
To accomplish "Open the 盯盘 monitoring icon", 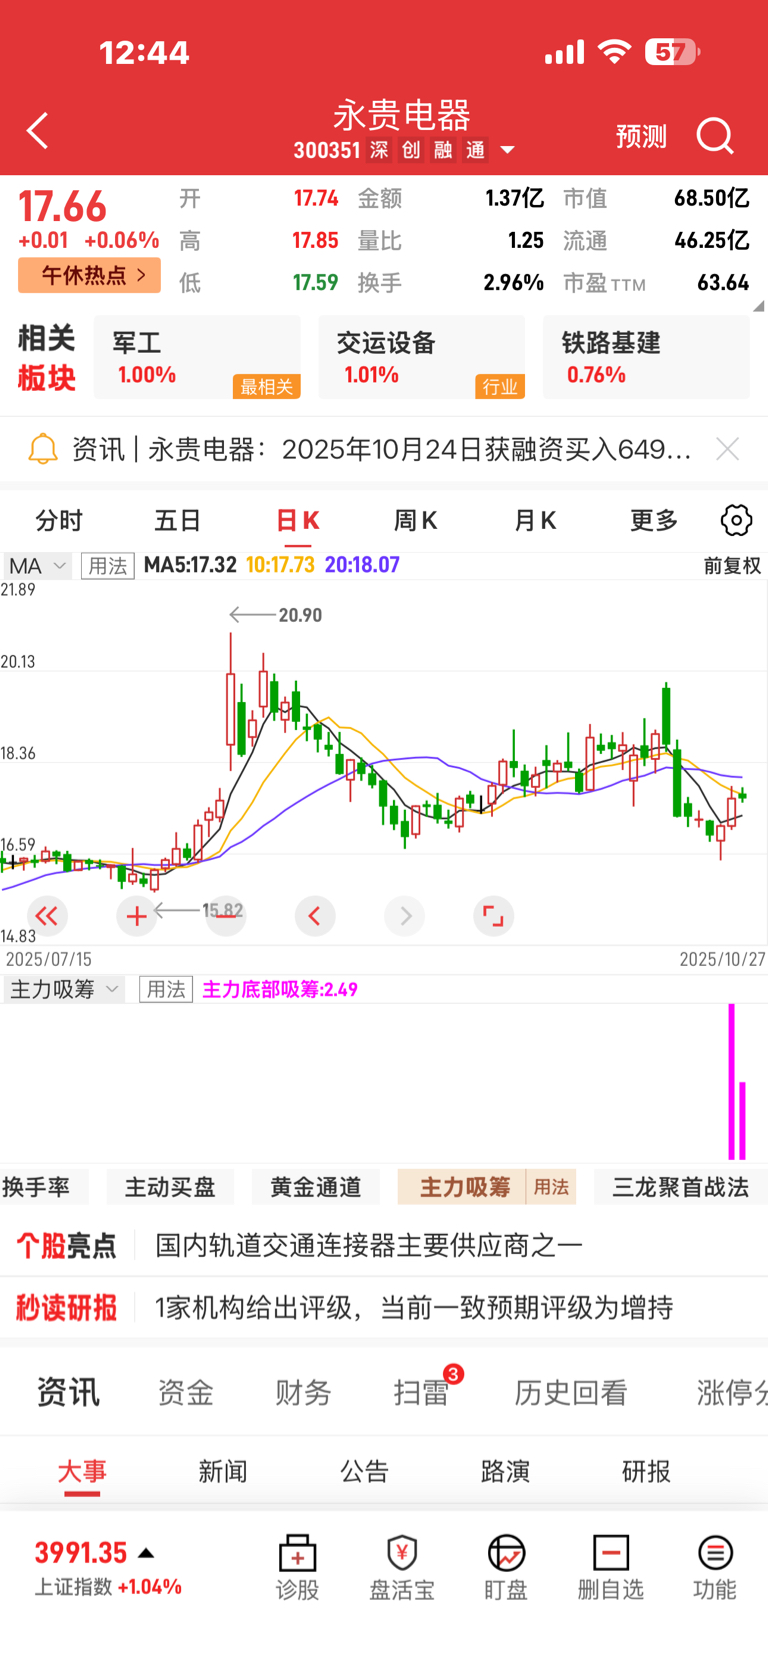I will click(x=506, y=1568).
